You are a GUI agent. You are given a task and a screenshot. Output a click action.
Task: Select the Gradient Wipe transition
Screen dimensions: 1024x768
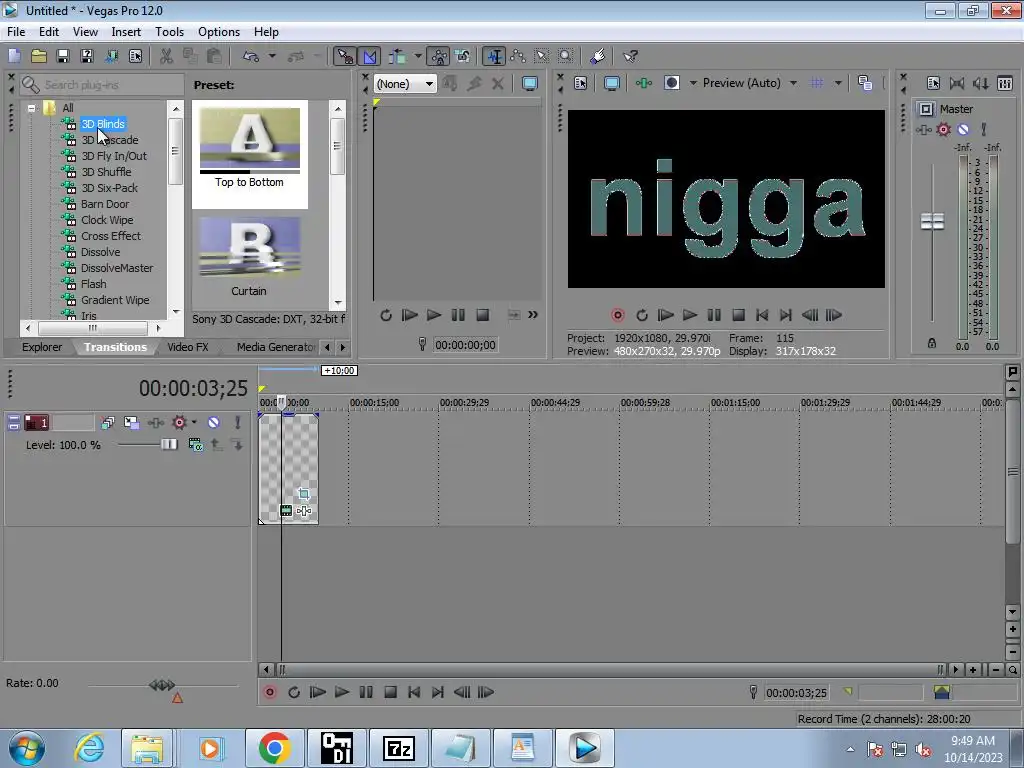[115, 300]
